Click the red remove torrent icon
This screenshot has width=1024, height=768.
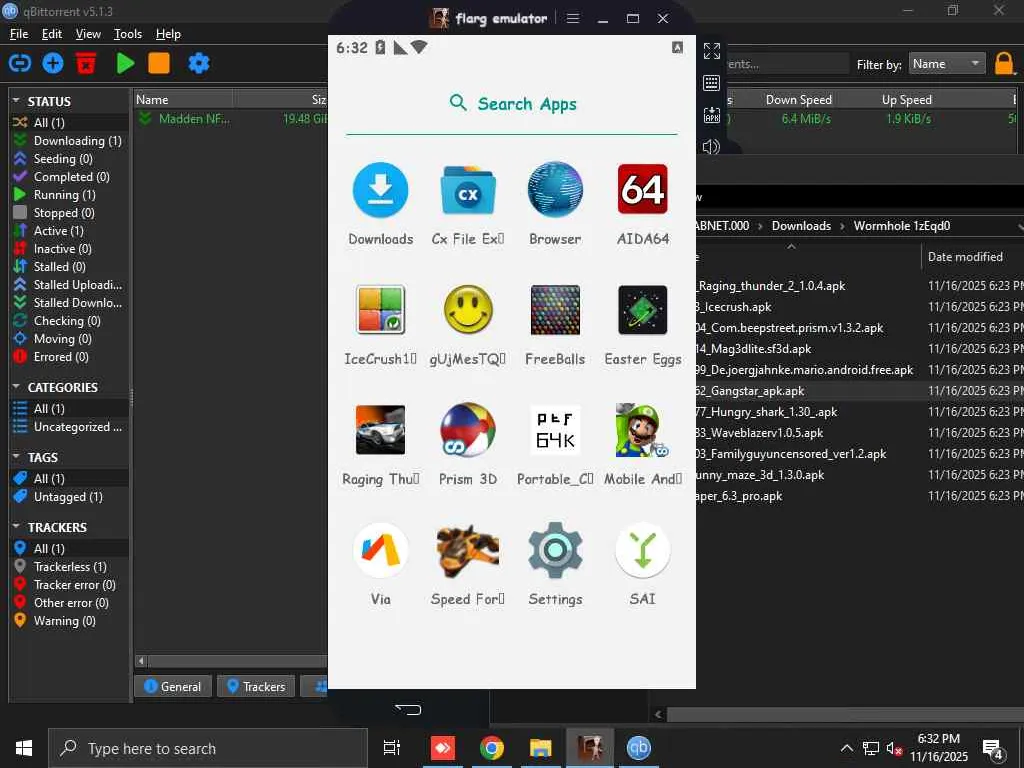86,63
